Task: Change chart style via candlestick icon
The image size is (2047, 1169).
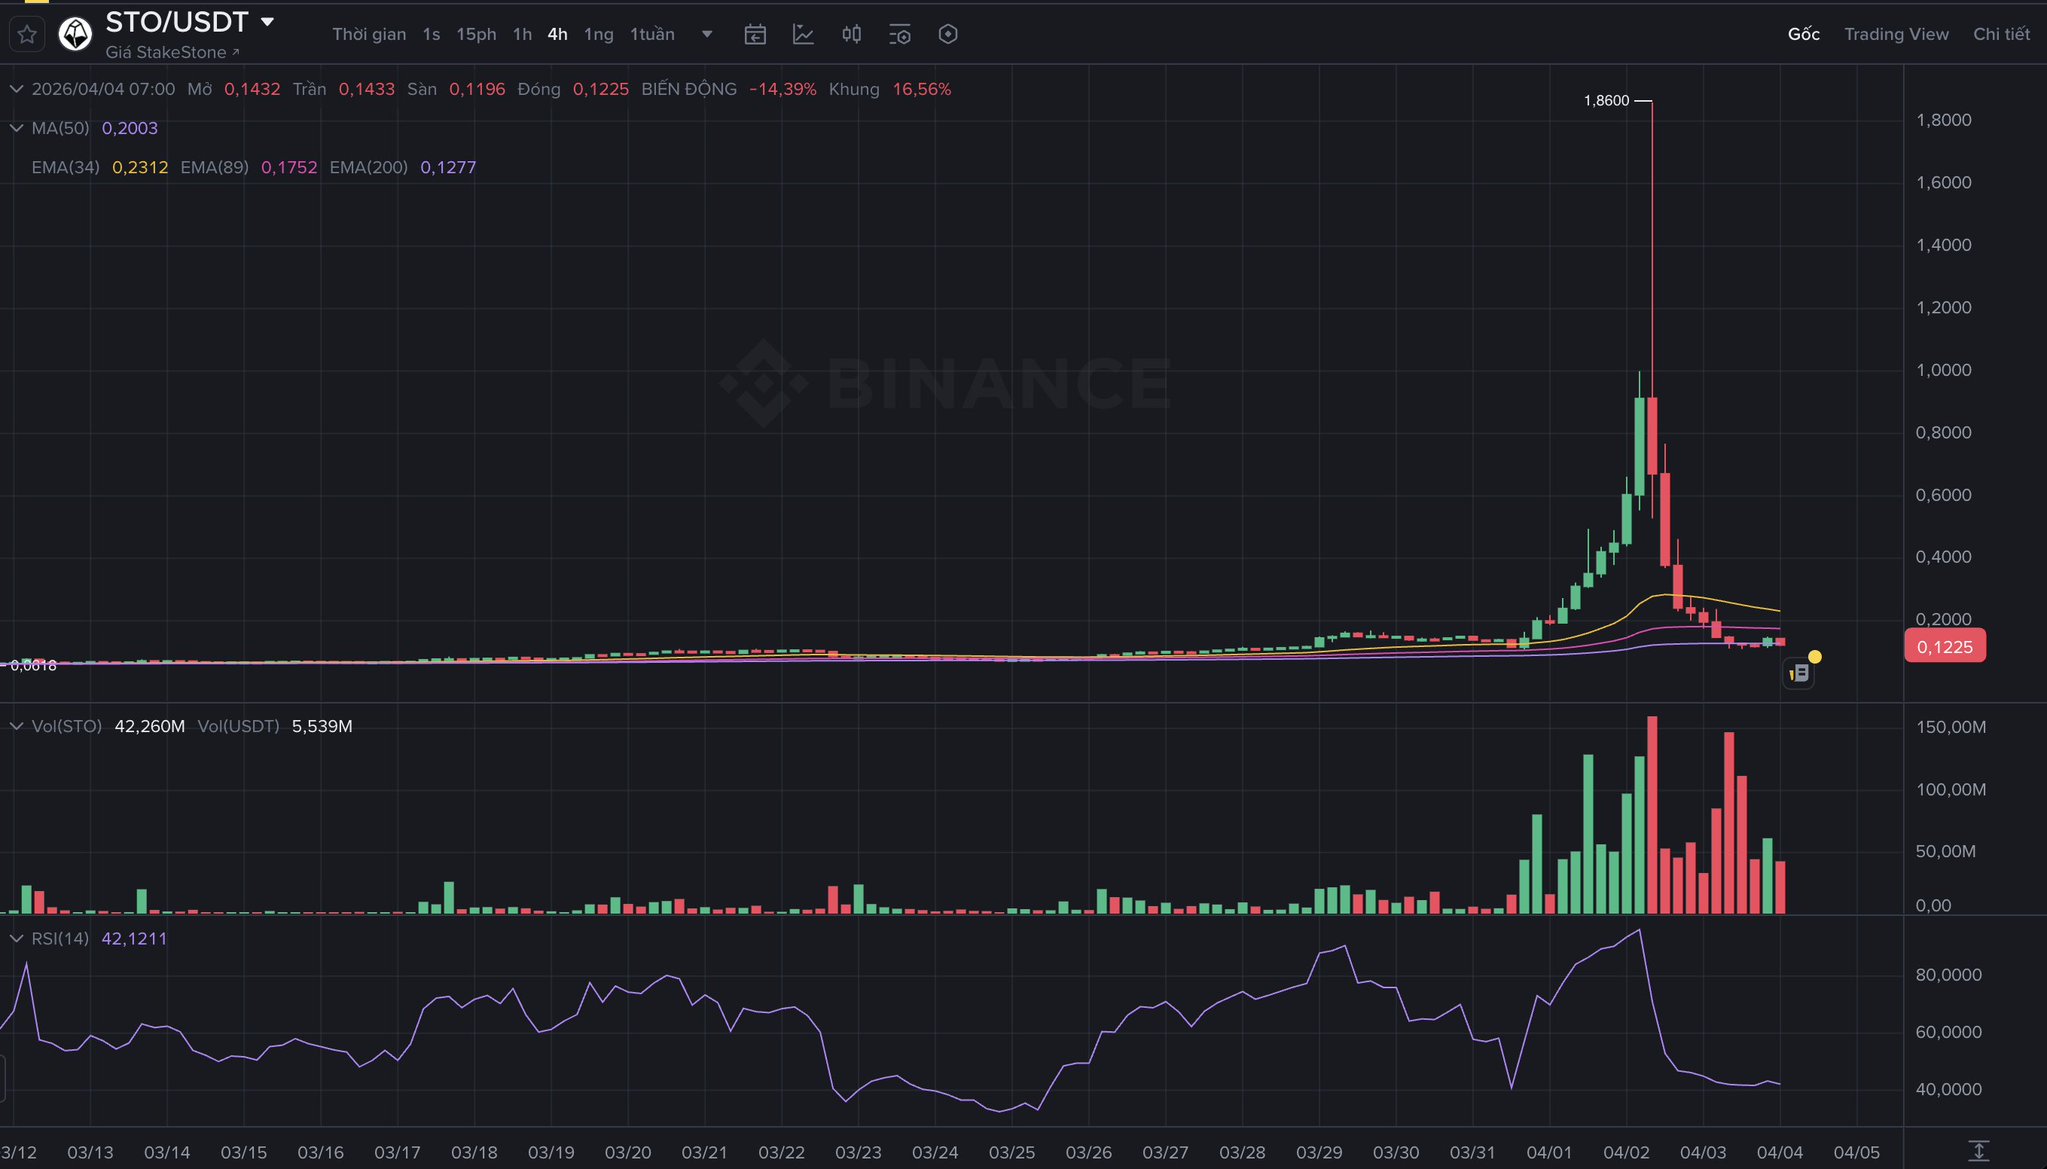Action: tap(851, 34)
